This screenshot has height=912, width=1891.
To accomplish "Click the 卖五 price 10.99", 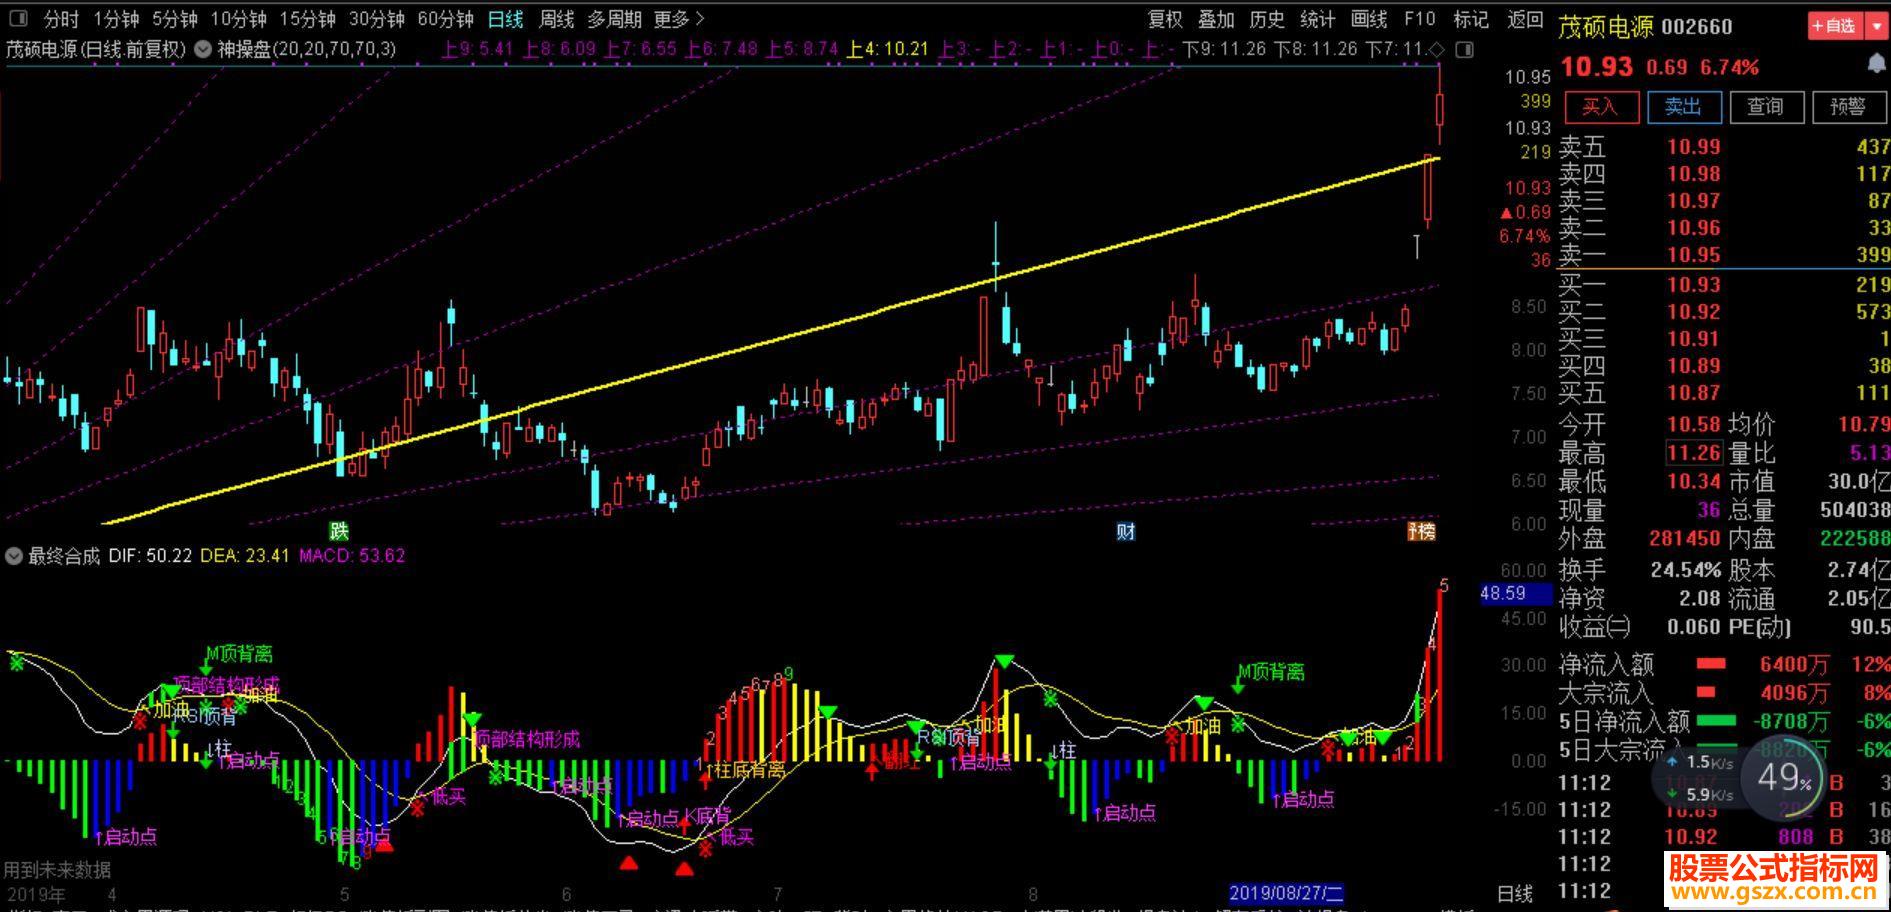I will pyautogui.click(x=1693, y=147).
